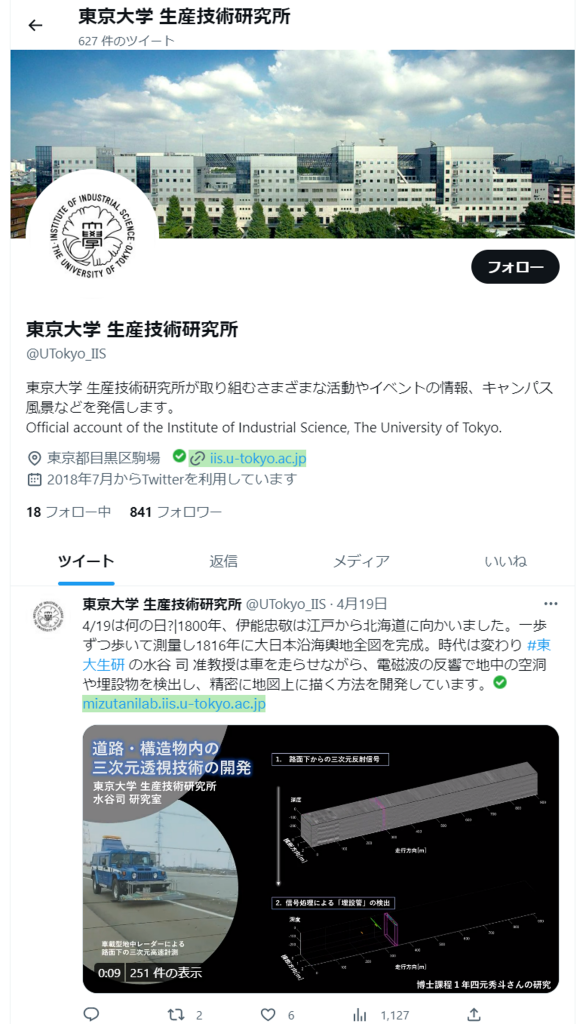Go back using the left arrow
Image resolution: width=586 pixels, height=1024 pixels.
click(35, 25)
